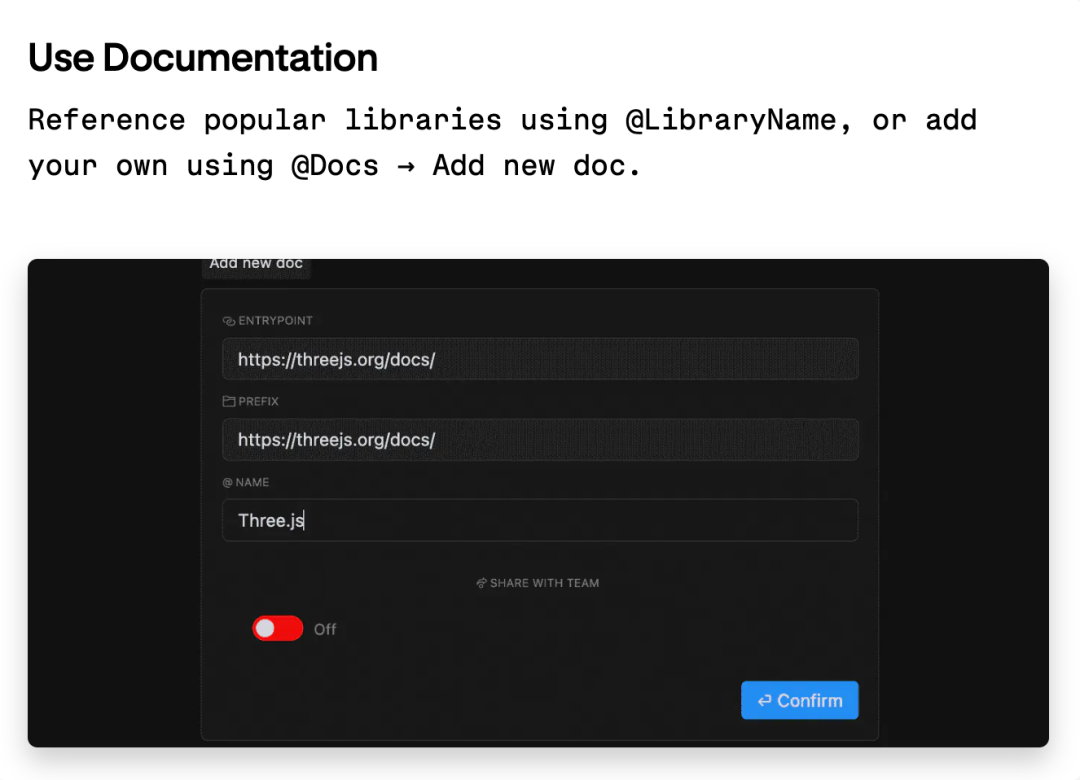Click the SHARE WITH TEAM label
The image size is (1080, 780).
[x=544, y=583]
